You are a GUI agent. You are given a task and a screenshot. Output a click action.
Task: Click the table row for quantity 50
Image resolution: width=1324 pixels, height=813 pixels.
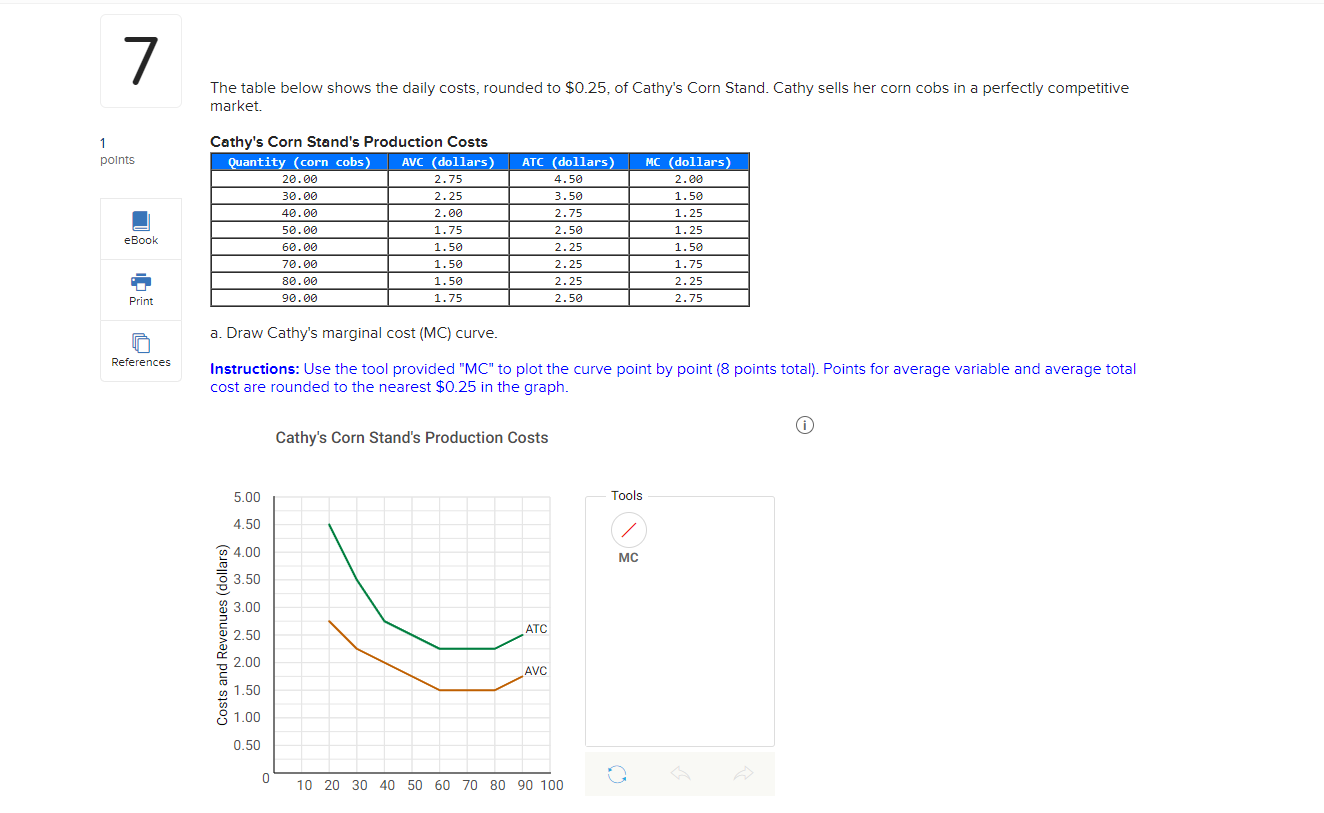(x=298, y=229)
